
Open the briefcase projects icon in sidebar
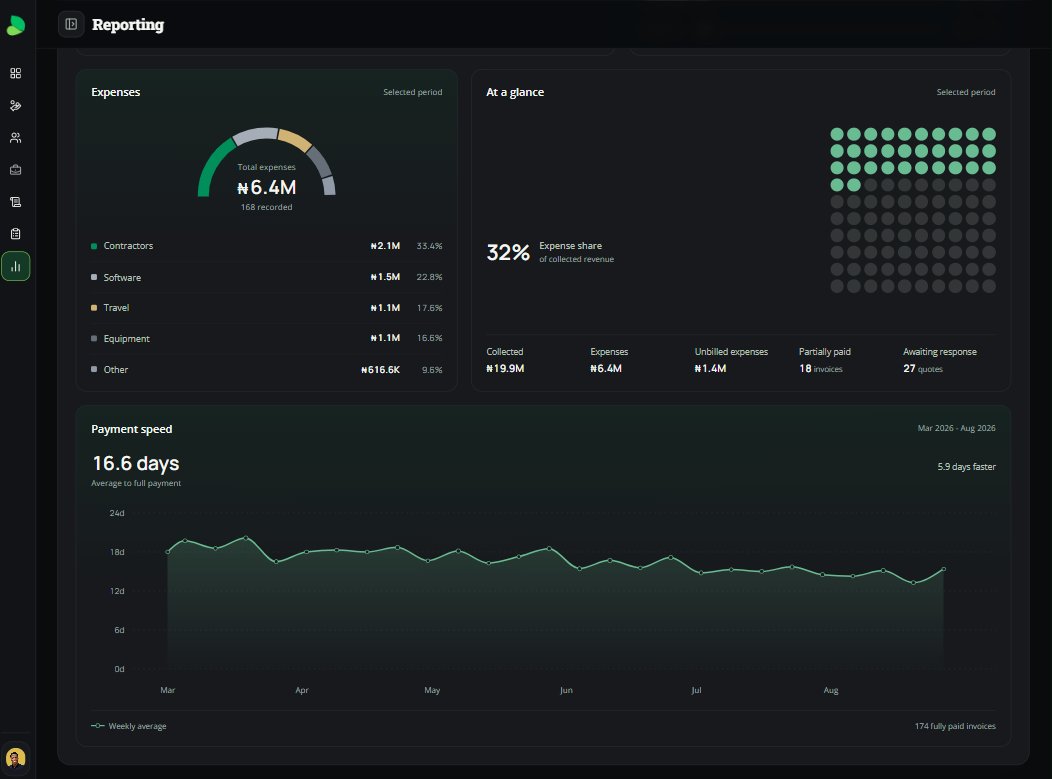click(x=15, y=170)
